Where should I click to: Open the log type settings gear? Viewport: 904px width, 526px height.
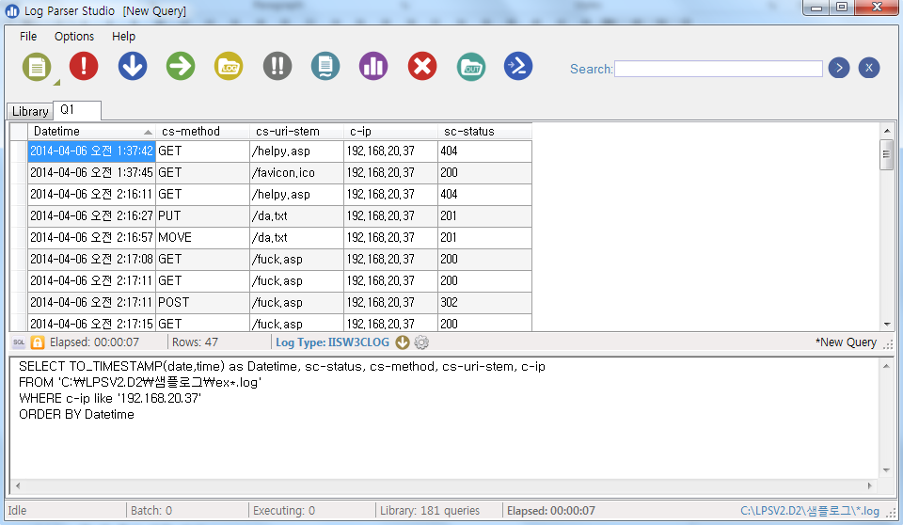pos(421,343)
